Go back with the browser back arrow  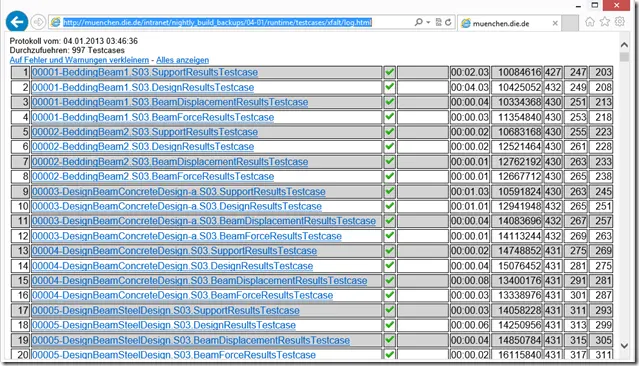(x=17, y=22)
